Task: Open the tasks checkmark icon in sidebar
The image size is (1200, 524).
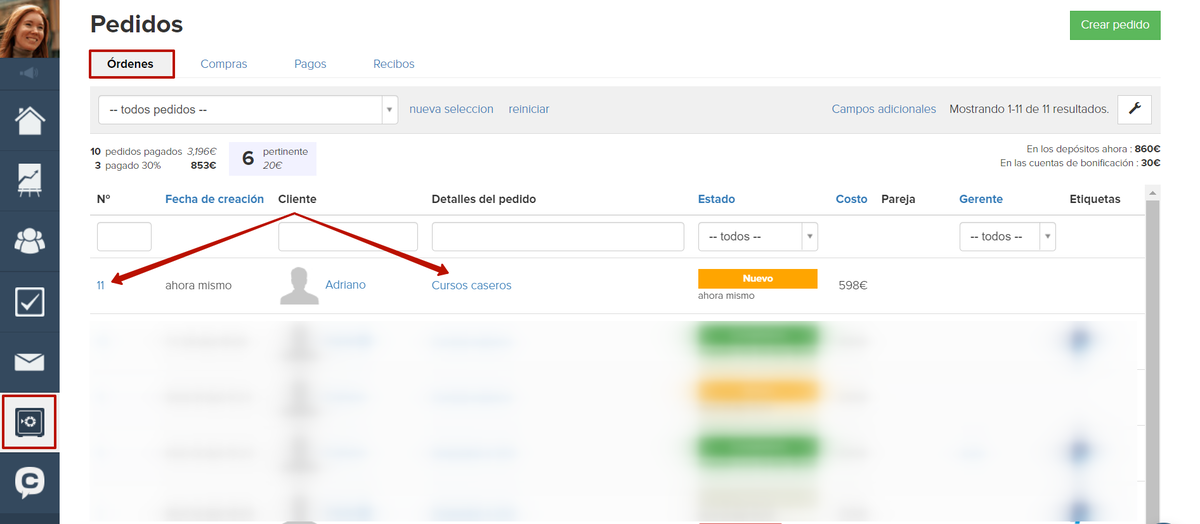Action: (29, 301)
